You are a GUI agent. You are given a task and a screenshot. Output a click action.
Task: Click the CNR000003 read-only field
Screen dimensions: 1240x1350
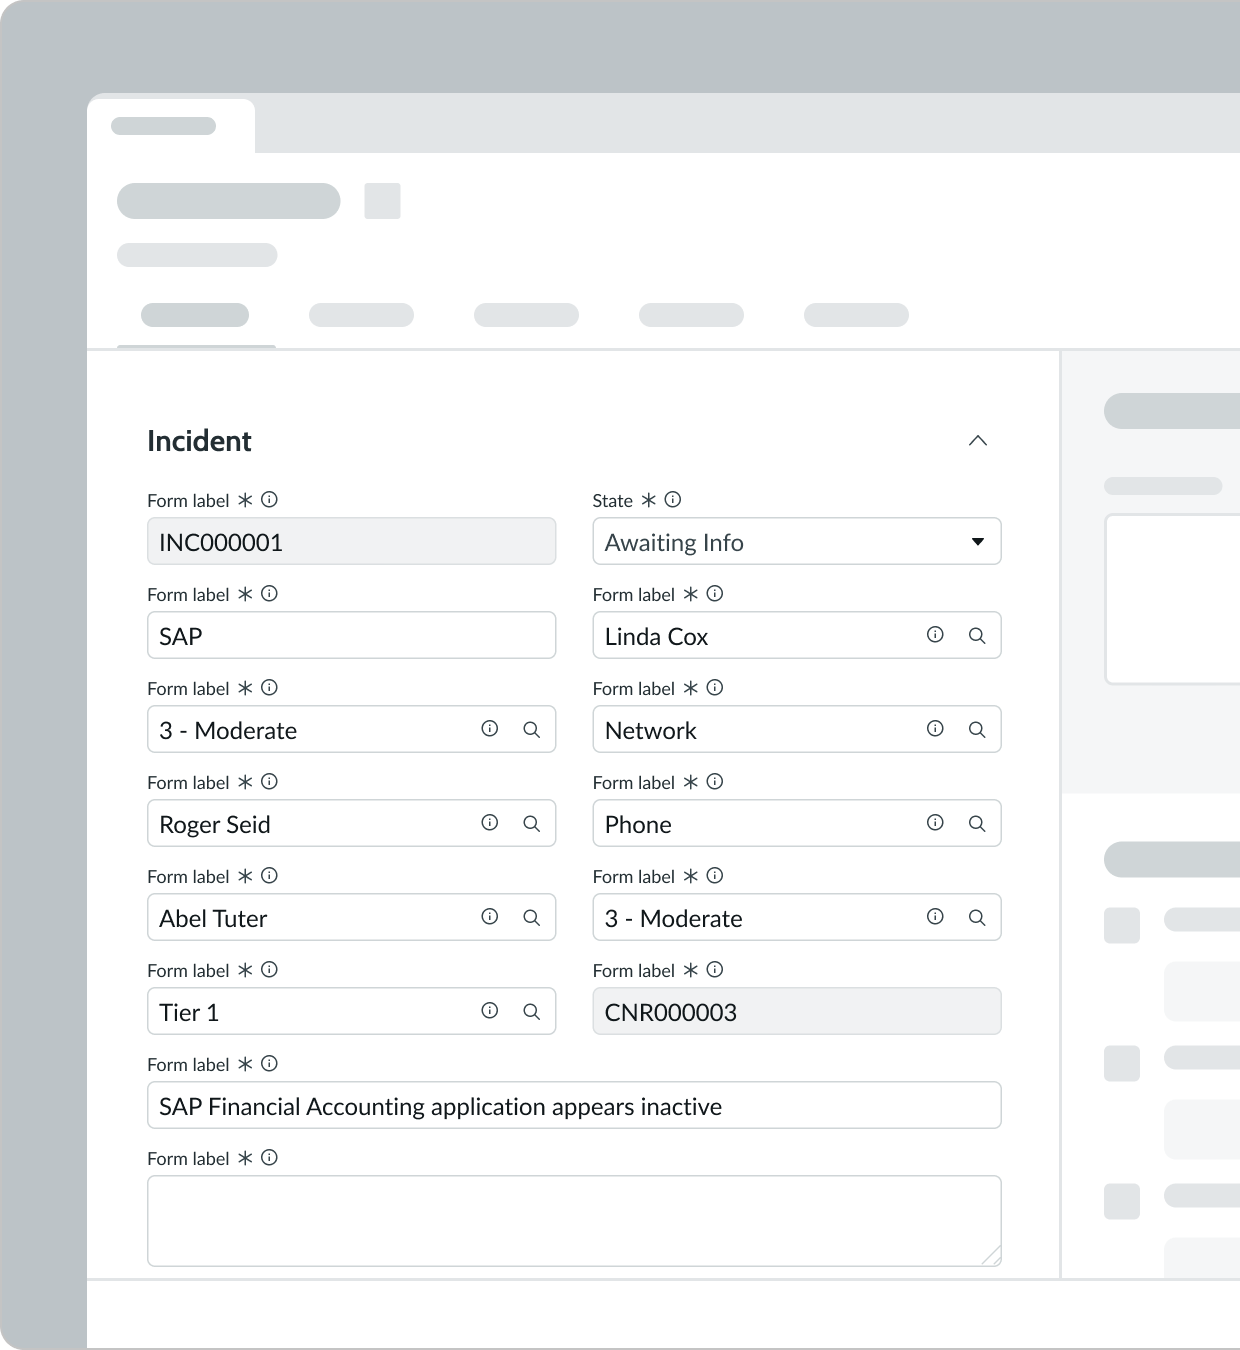coord(796,1011)
